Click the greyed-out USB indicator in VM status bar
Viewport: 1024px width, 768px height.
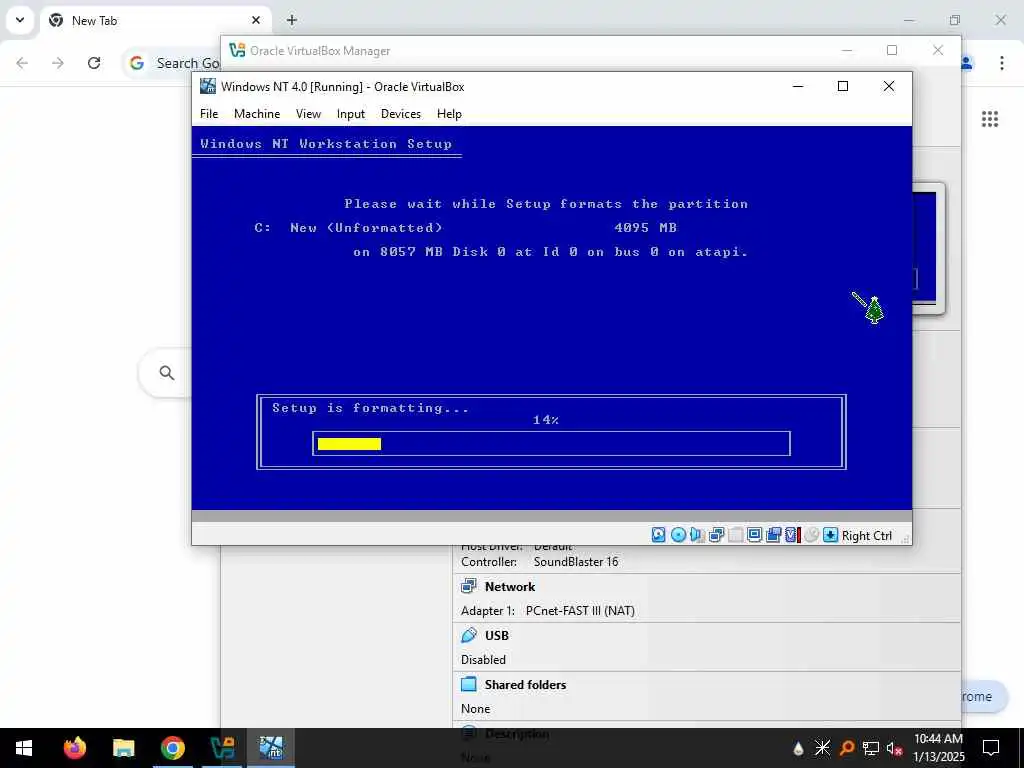pyautogui.click(x=735, y=535)
